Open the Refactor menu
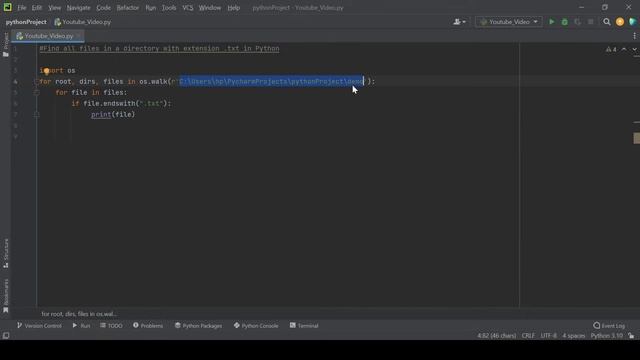 pyautogui.click(x=127, y=8)
